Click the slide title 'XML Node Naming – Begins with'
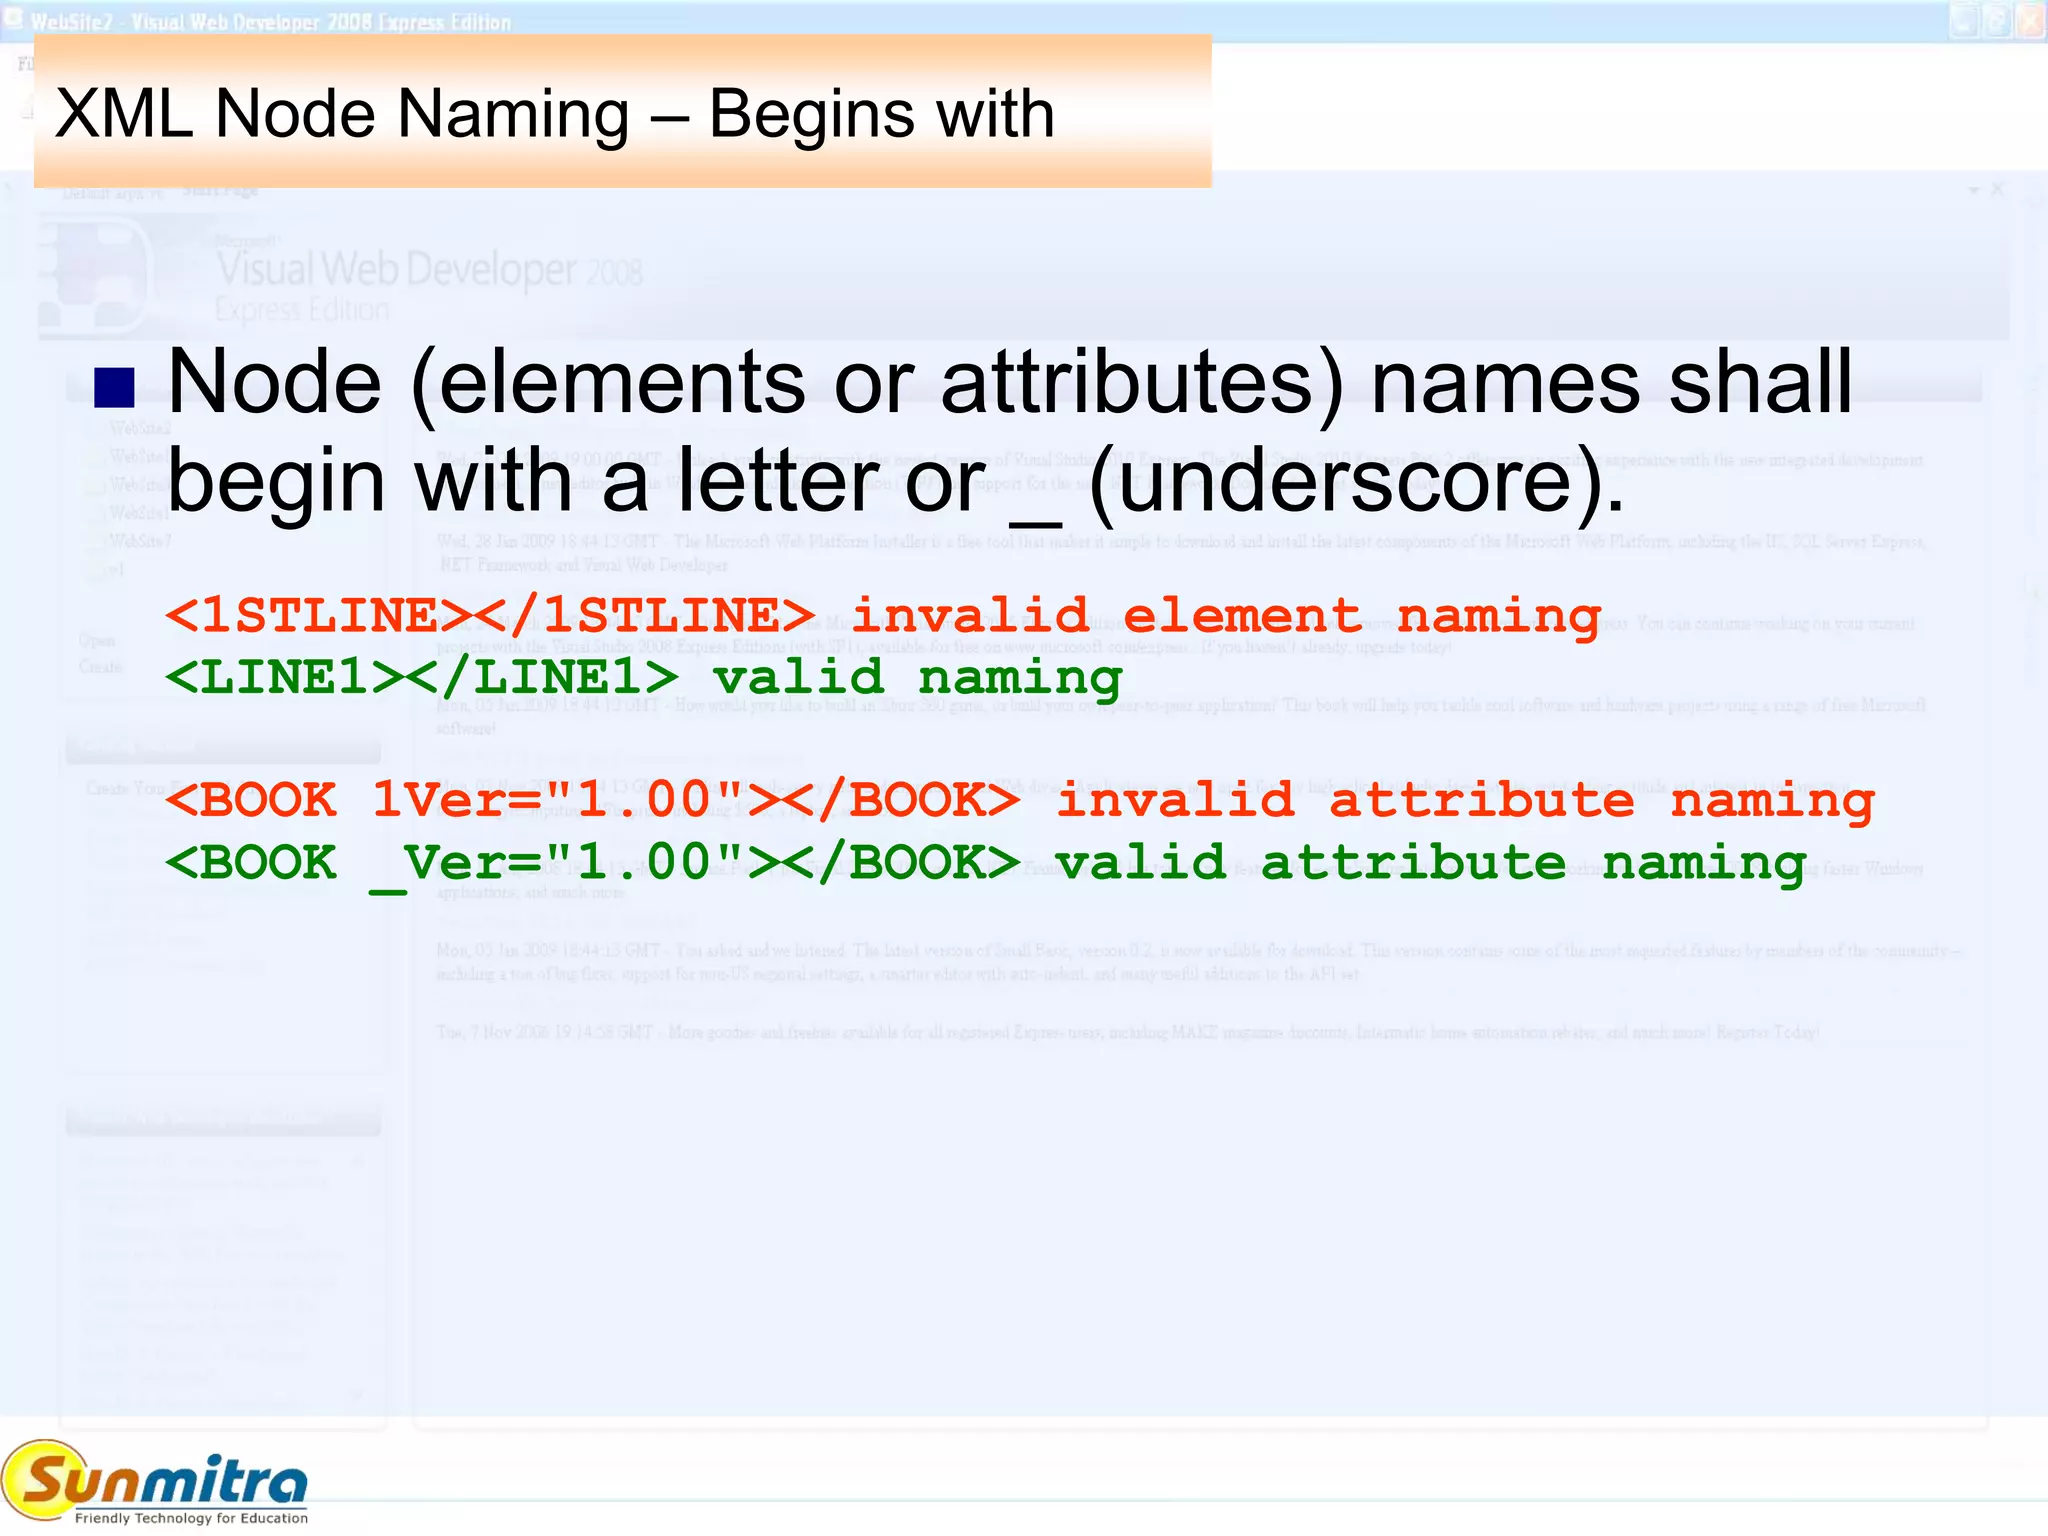 555,113
